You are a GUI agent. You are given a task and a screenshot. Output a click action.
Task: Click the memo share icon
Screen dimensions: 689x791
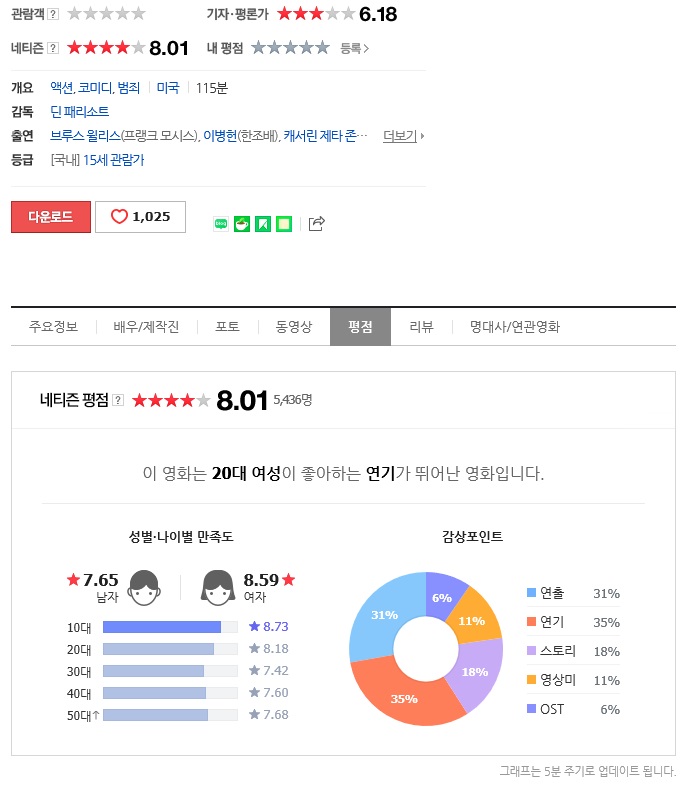(284, 223)
